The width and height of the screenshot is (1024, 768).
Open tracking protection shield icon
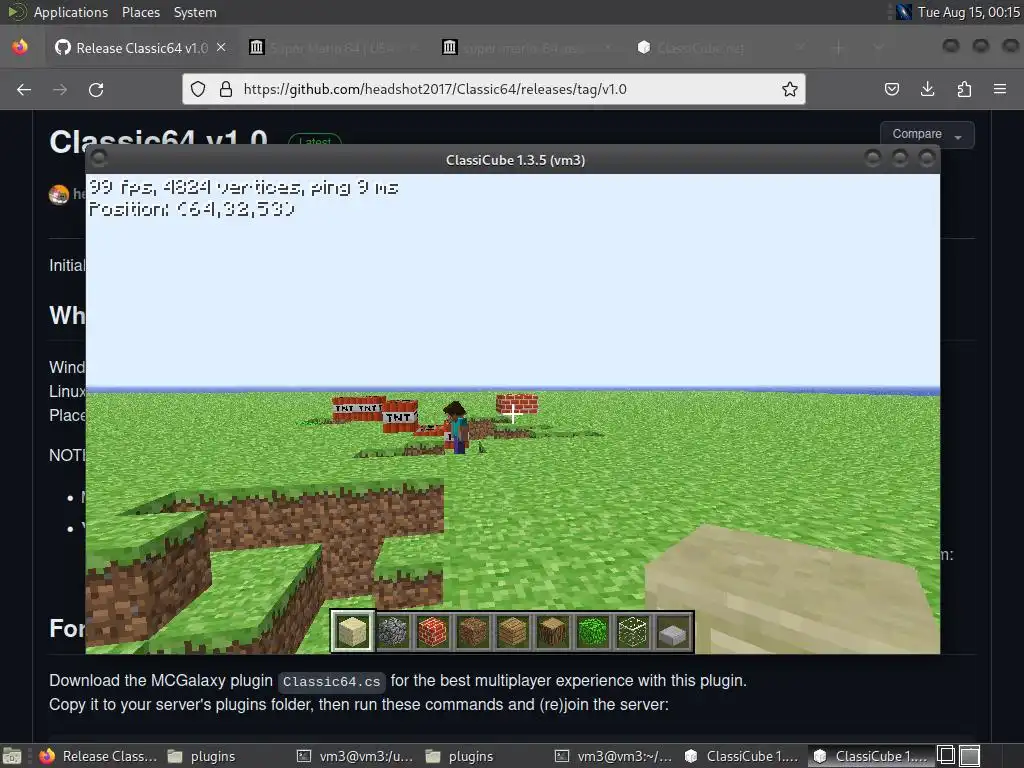tap(198, 89)
